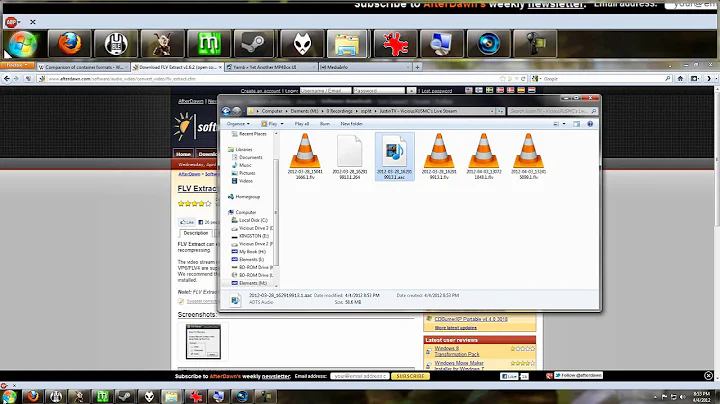Refresh the Explorer address bar location
This screenshot has width=720, height=404.
pyautogui.click(x=501, y=111)
